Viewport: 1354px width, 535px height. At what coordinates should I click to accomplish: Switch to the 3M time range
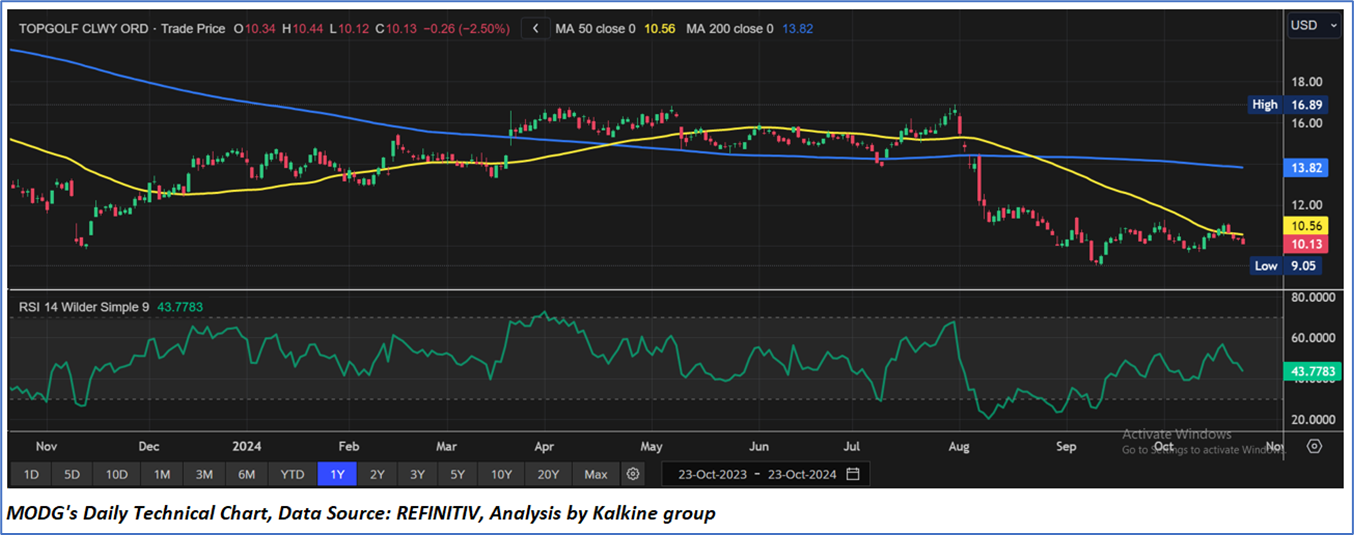pyautogui.click(x=204, y=473)
